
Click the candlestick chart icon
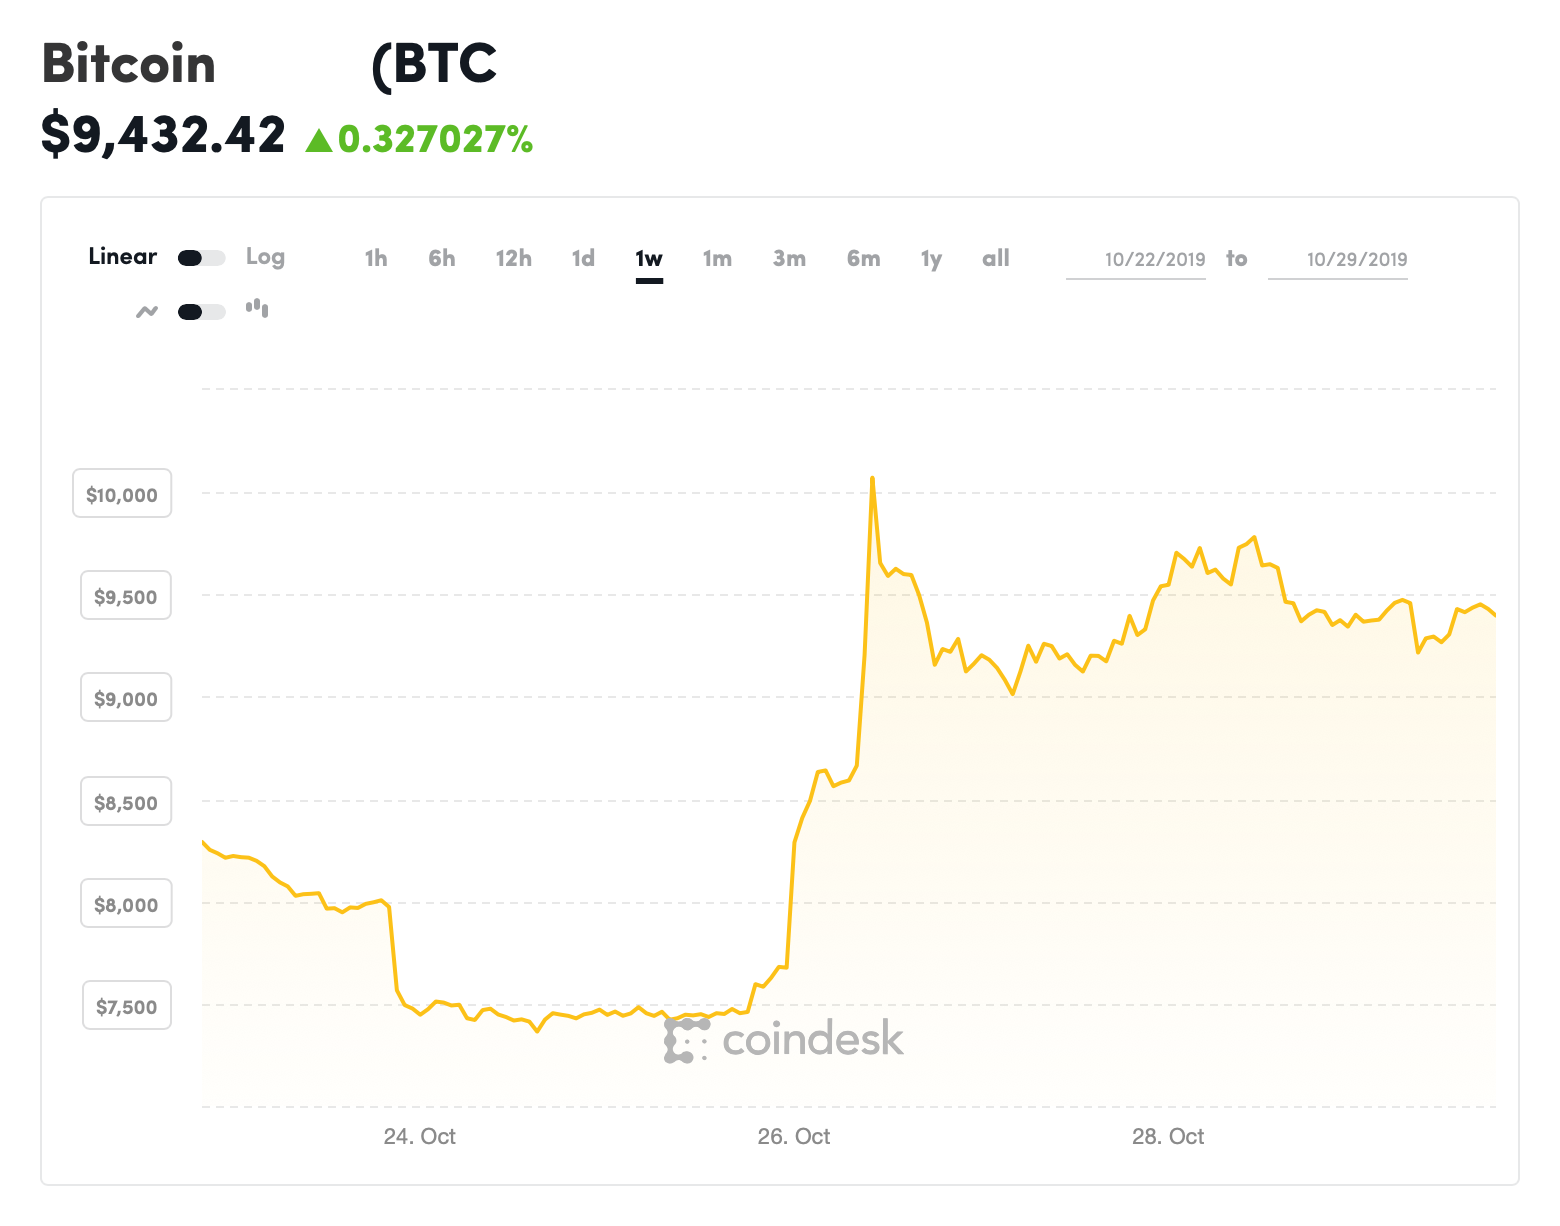(x=257, y=308)
